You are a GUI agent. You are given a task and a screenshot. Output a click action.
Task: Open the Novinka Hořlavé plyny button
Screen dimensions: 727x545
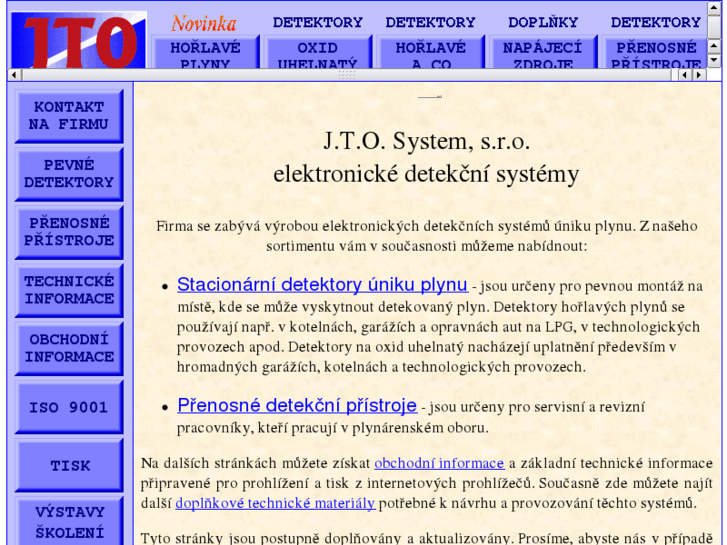click(205, 53)
